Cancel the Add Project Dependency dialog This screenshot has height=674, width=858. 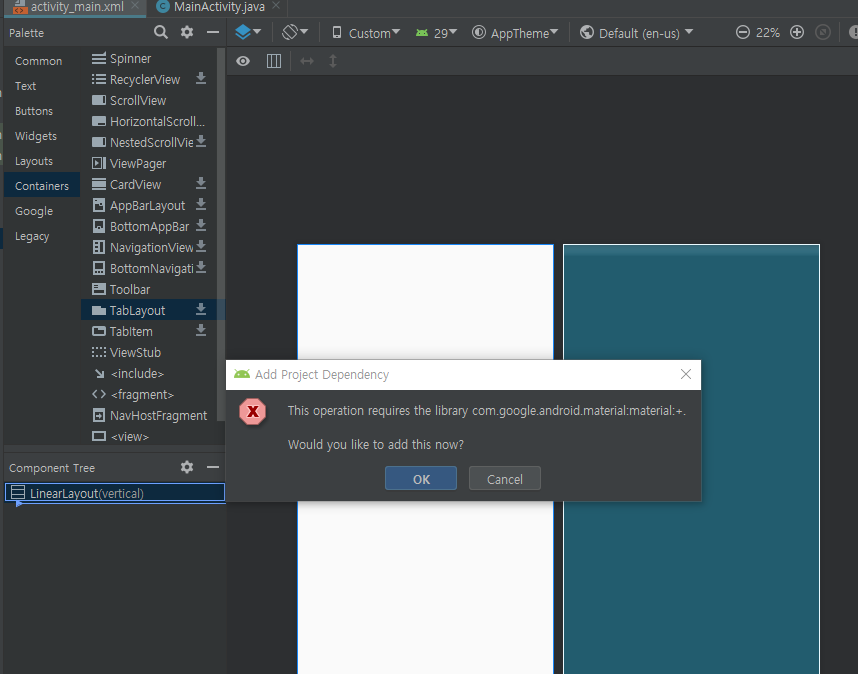tap(505, 479)
